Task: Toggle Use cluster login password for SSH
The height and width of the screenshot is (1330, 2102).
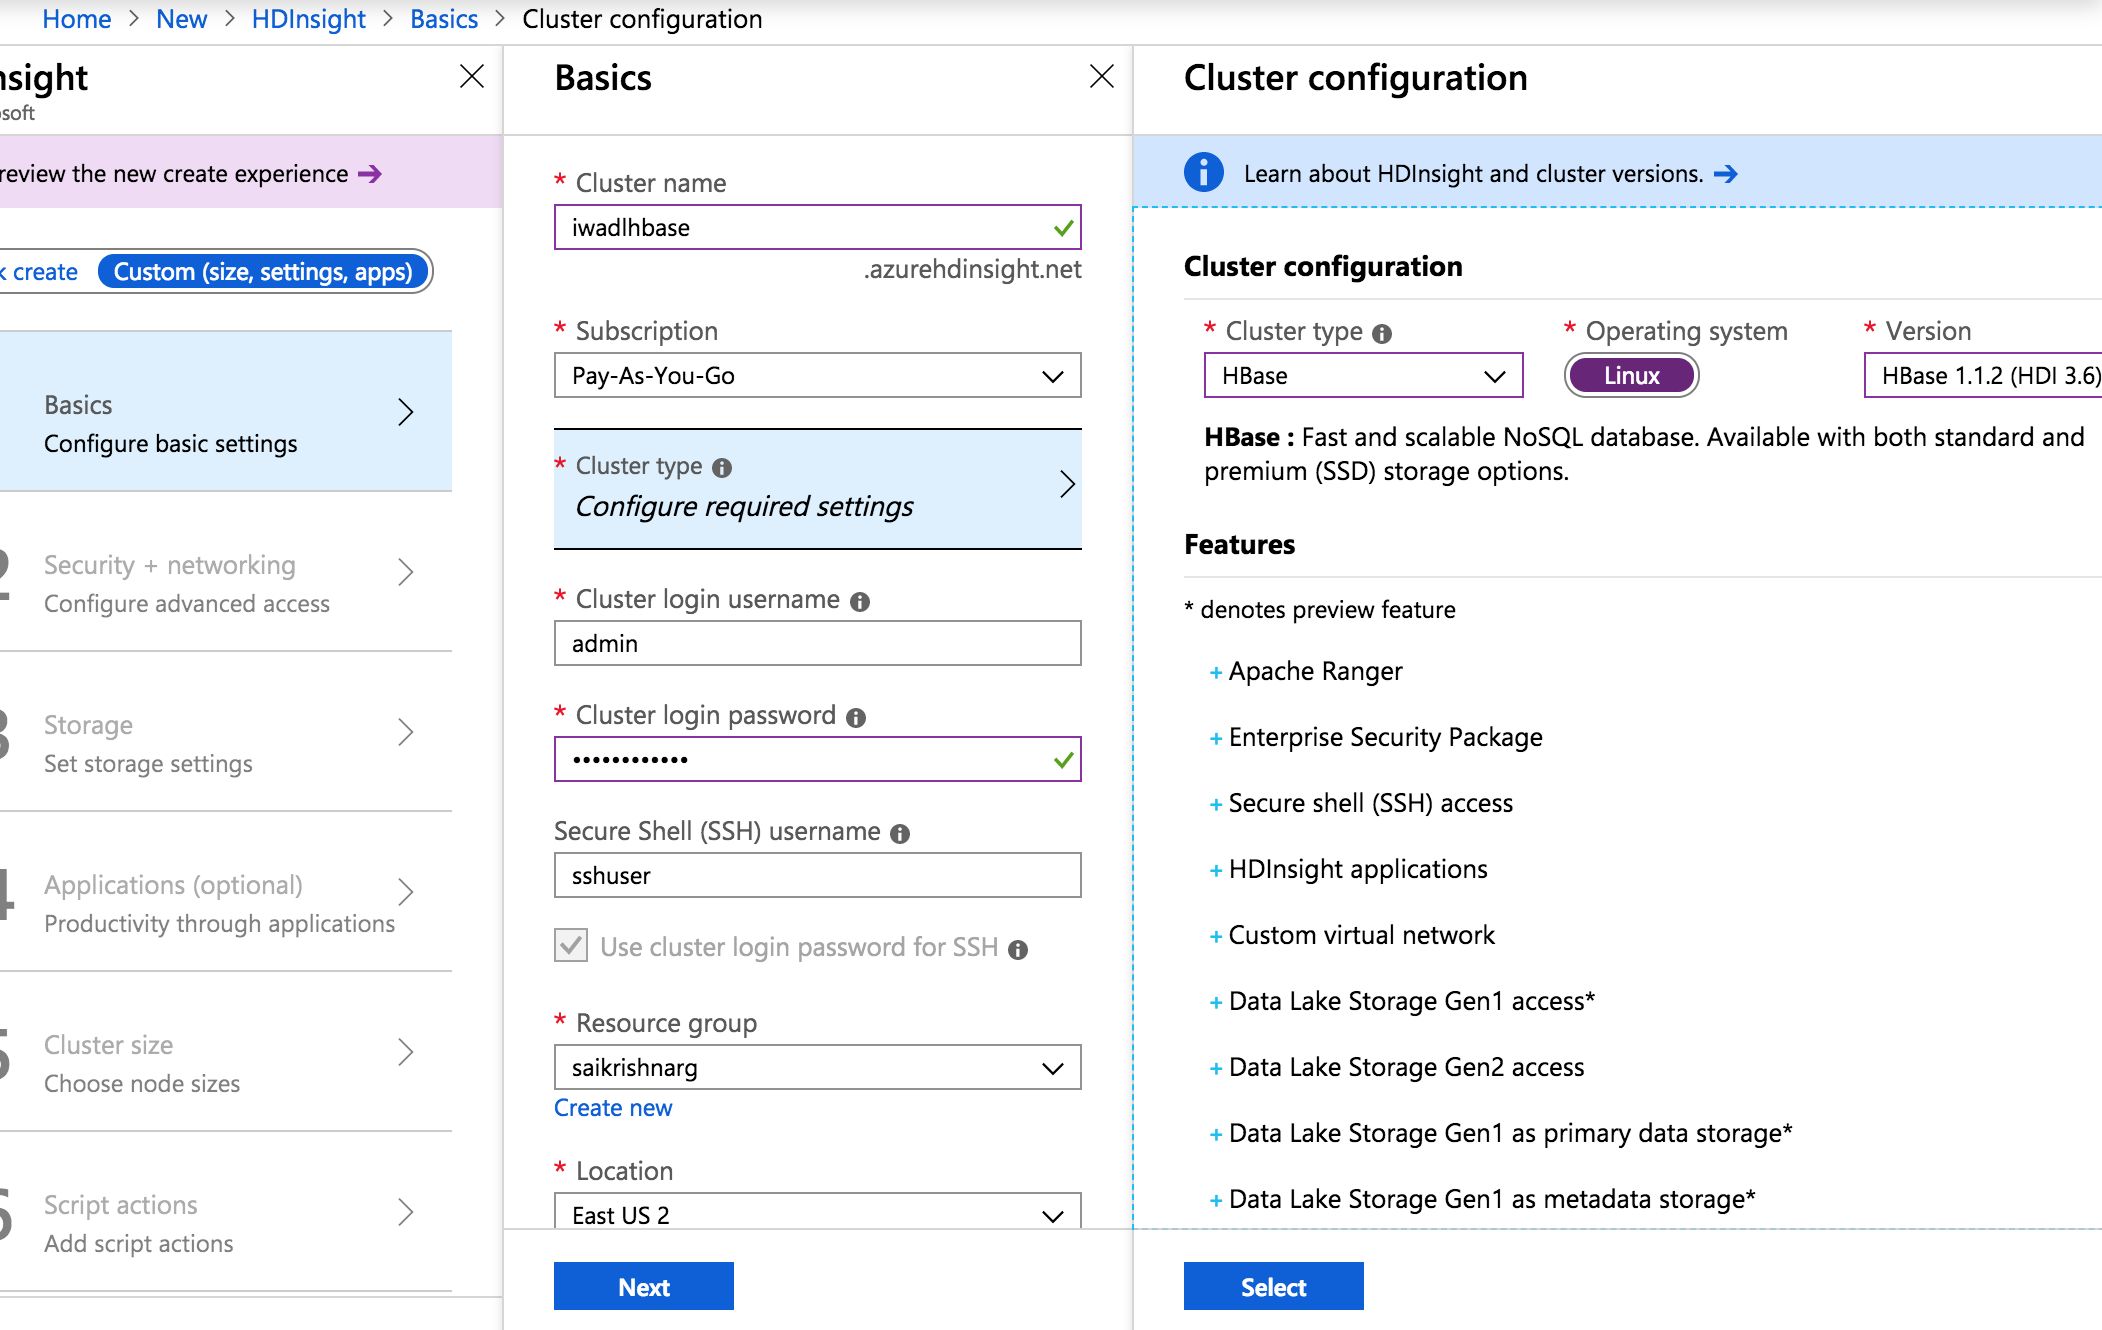Action: click(x=571, y=945)
